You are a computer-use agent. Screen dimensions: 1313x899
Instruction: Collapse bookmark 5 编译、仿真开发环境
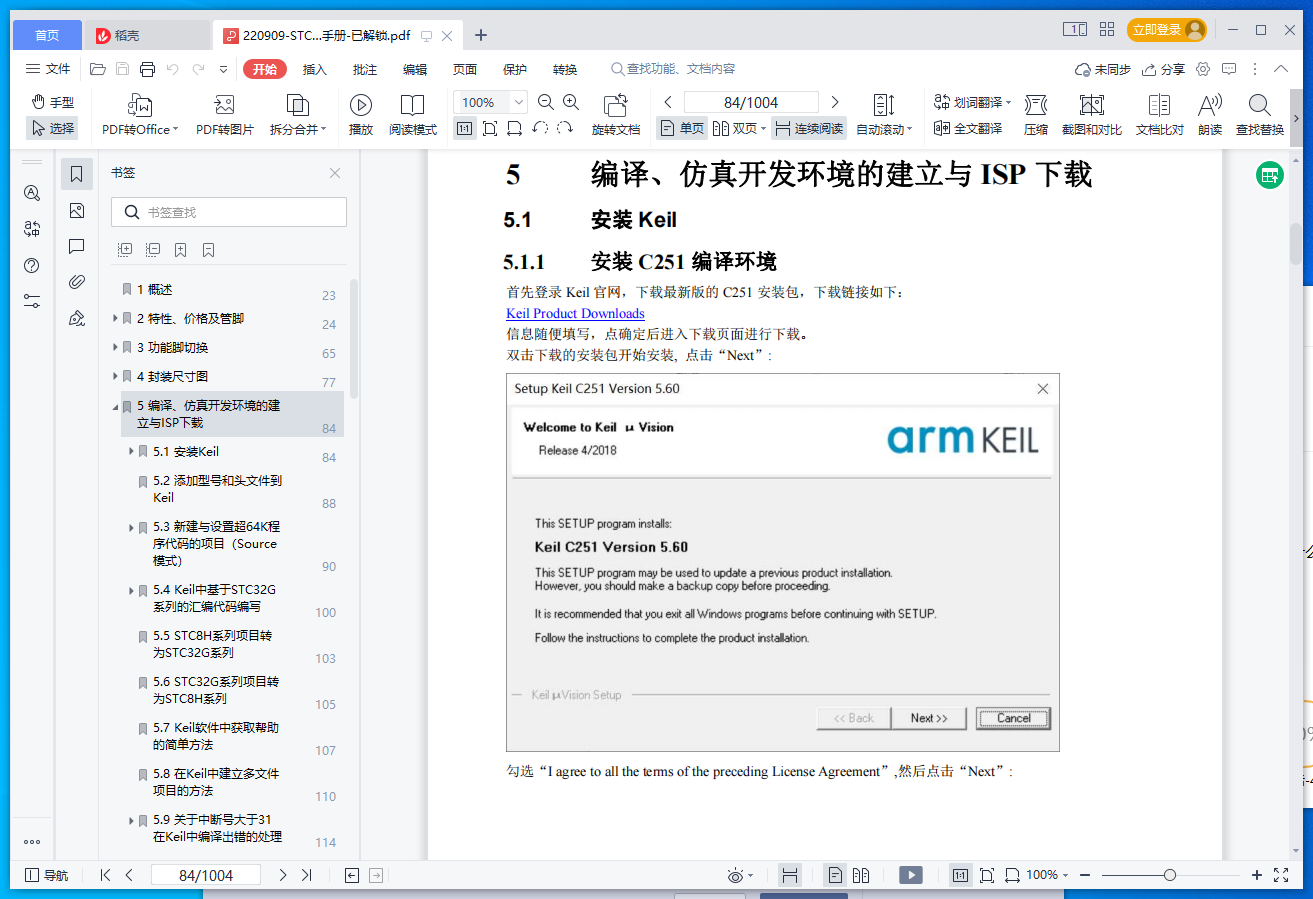point(116,407)
